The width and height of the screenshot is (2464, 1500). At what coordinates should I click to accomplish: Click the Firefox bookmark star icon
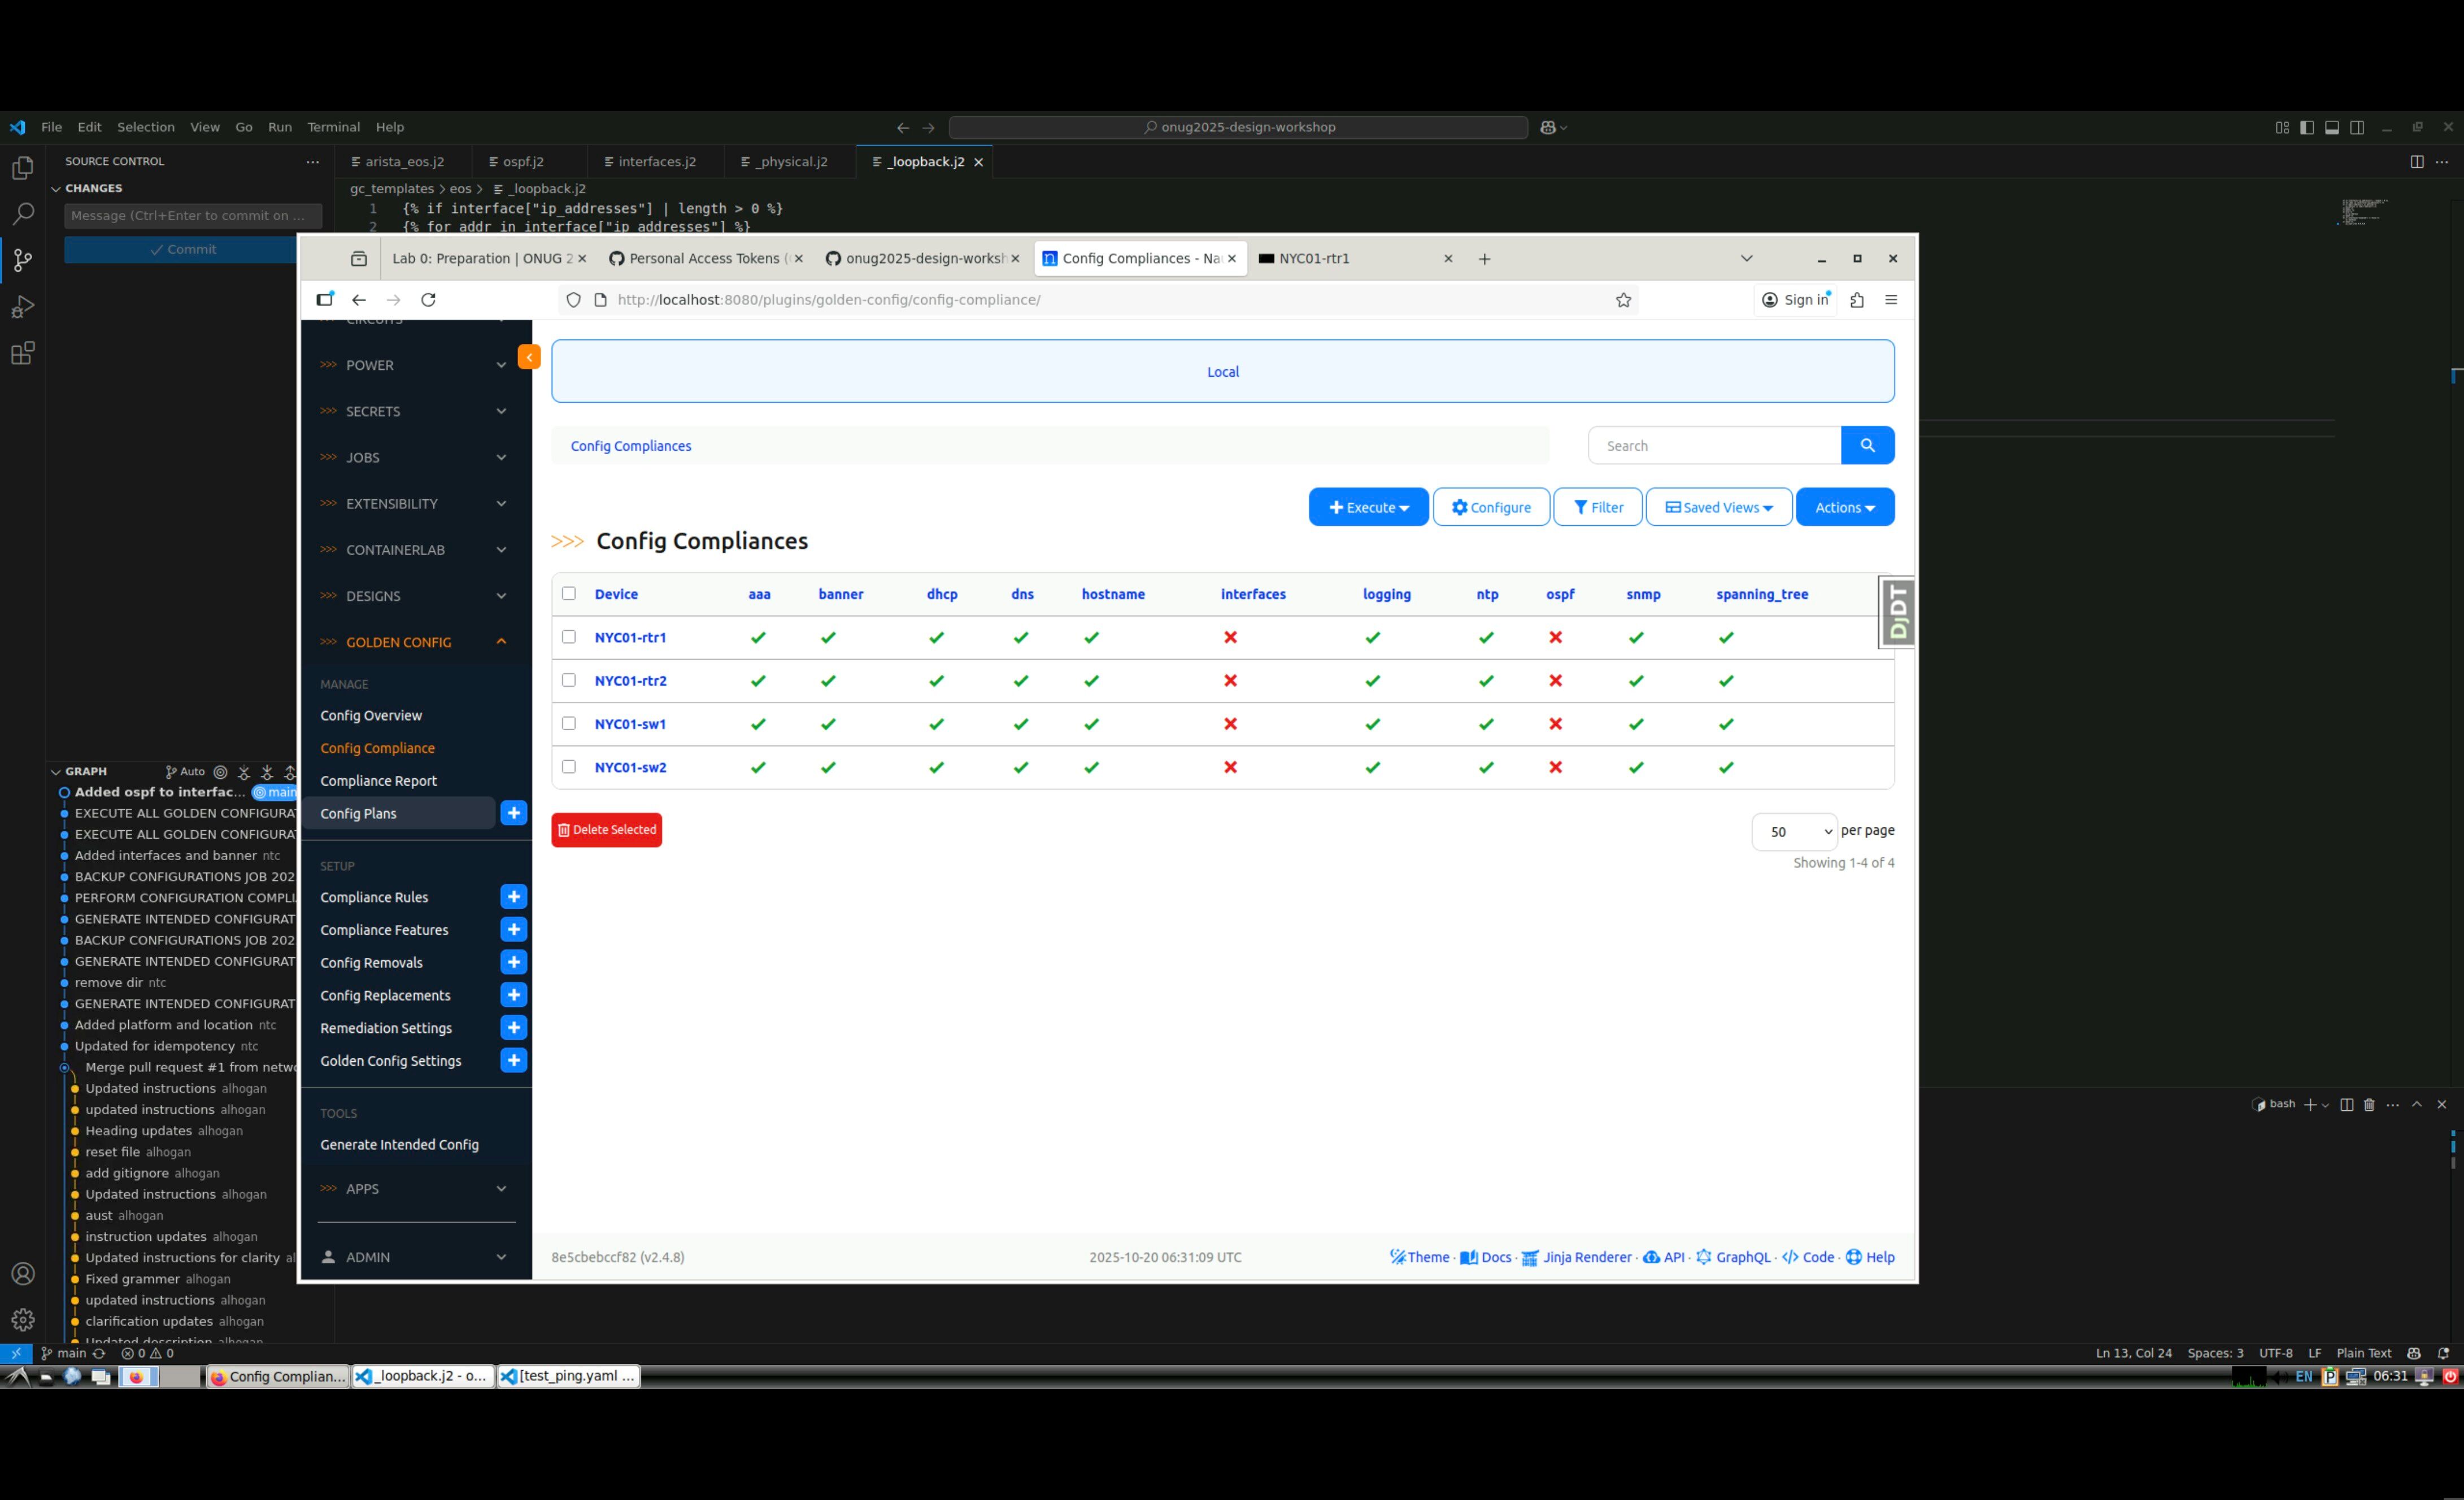1623,300
